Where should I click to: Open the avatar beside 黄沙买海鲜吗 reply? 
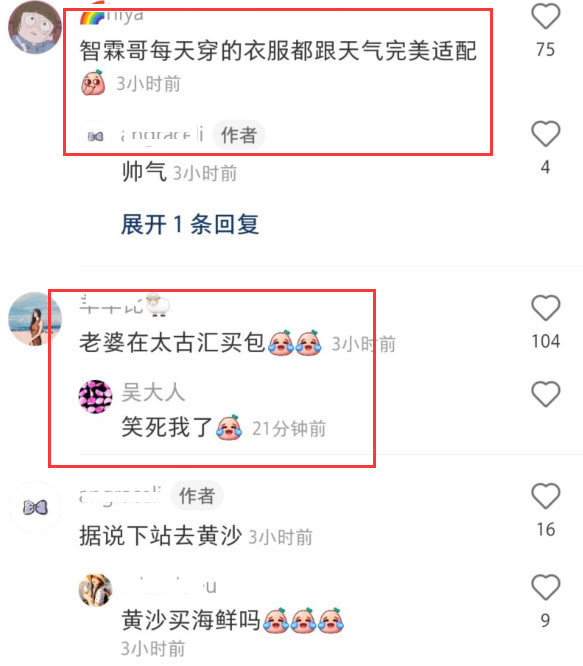tap(96, 590)
